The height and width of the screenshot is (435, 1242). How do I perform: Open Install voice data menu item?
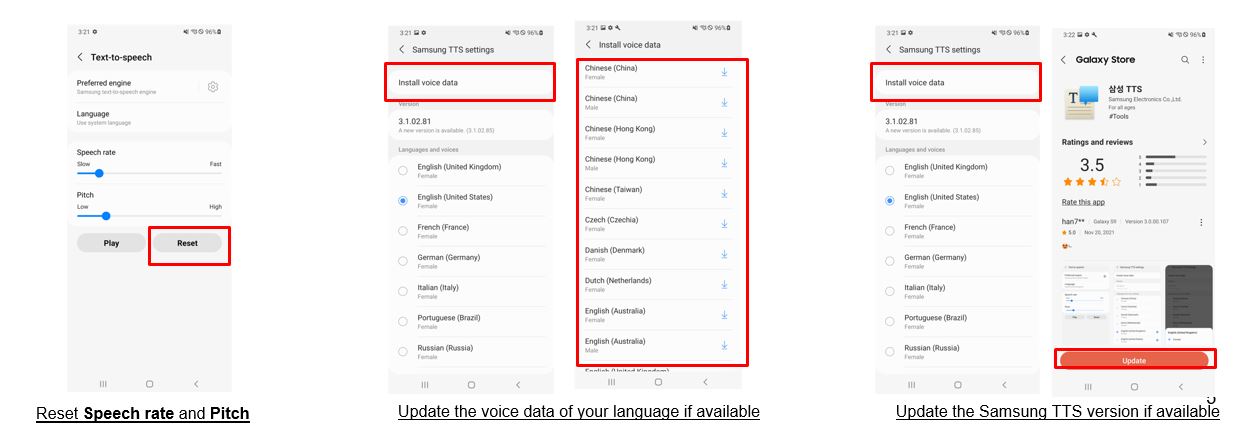[x=469, y=83]
